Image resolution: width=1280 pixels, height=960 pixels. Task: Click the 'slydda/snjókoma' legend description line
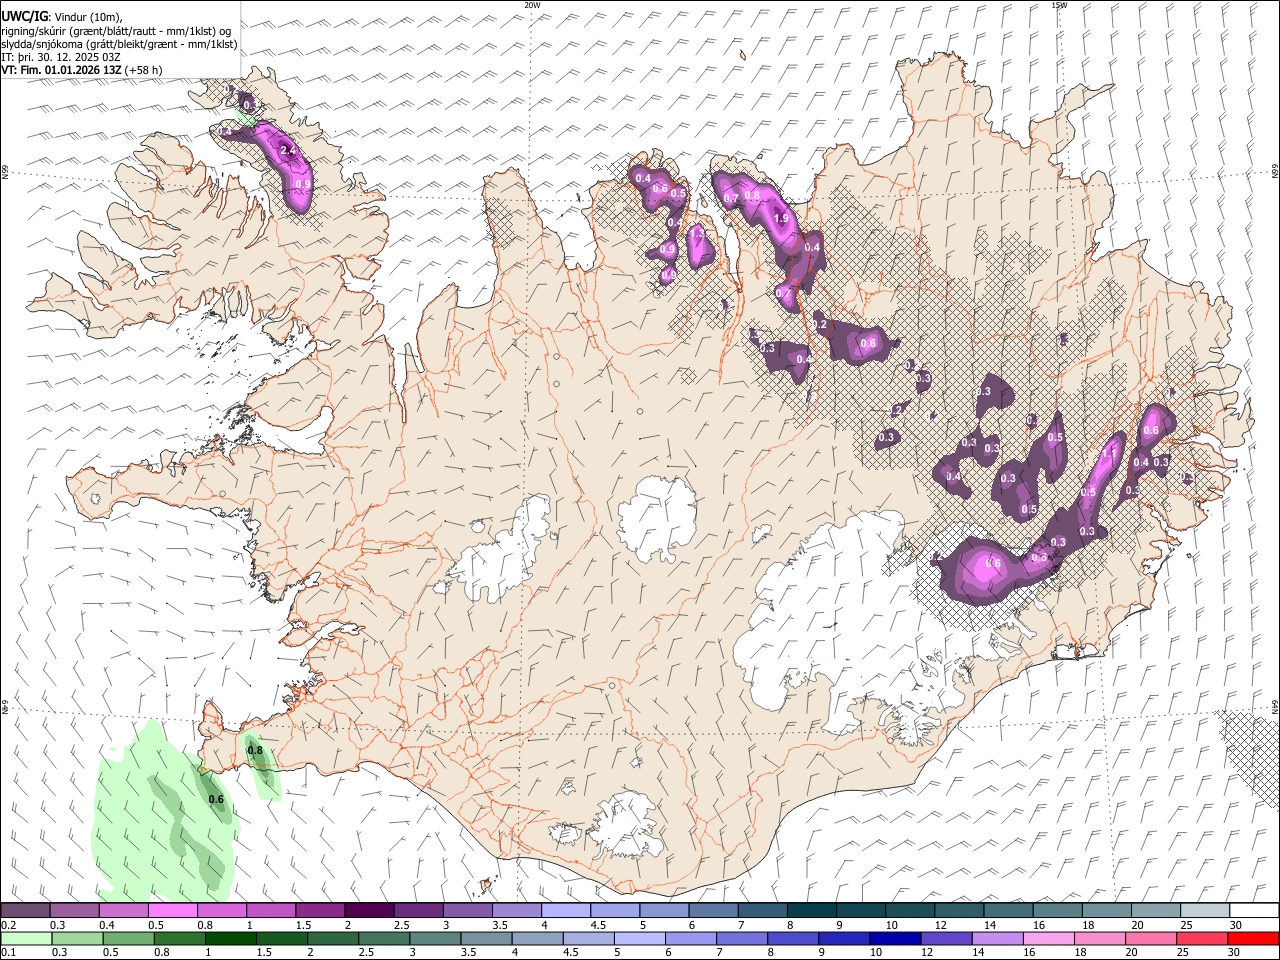(120, 44)
